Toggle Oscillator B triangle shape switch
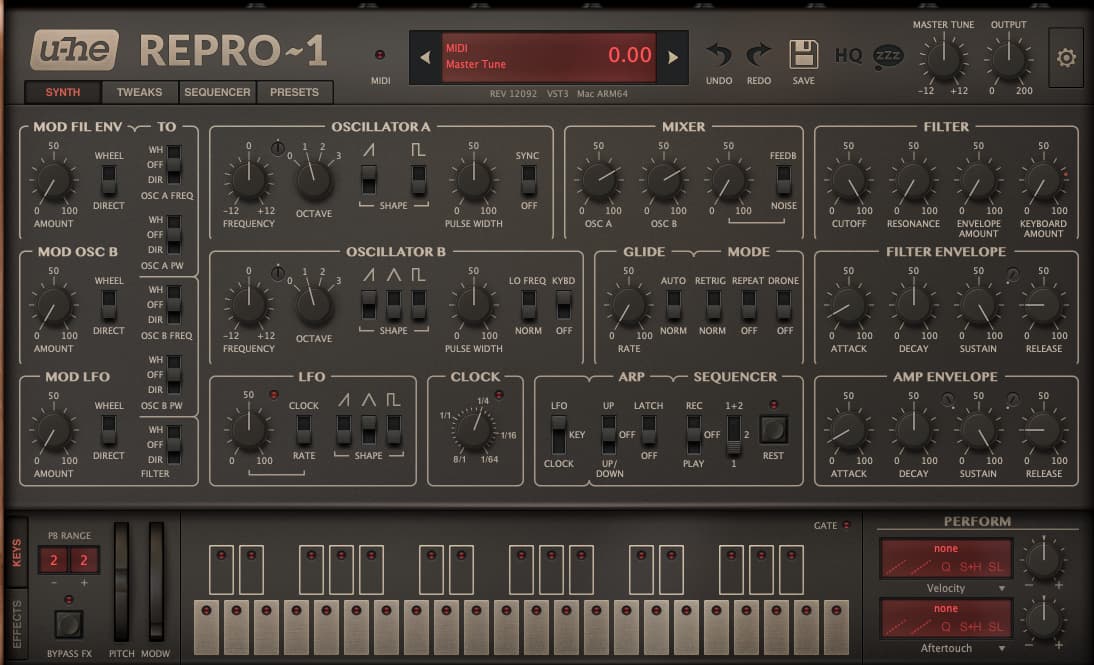 tap(394, 304)
